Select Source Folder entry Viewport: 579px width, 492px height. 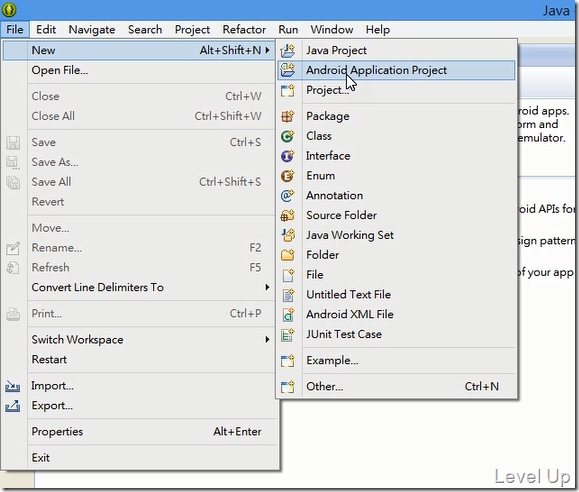pos(396,215)
